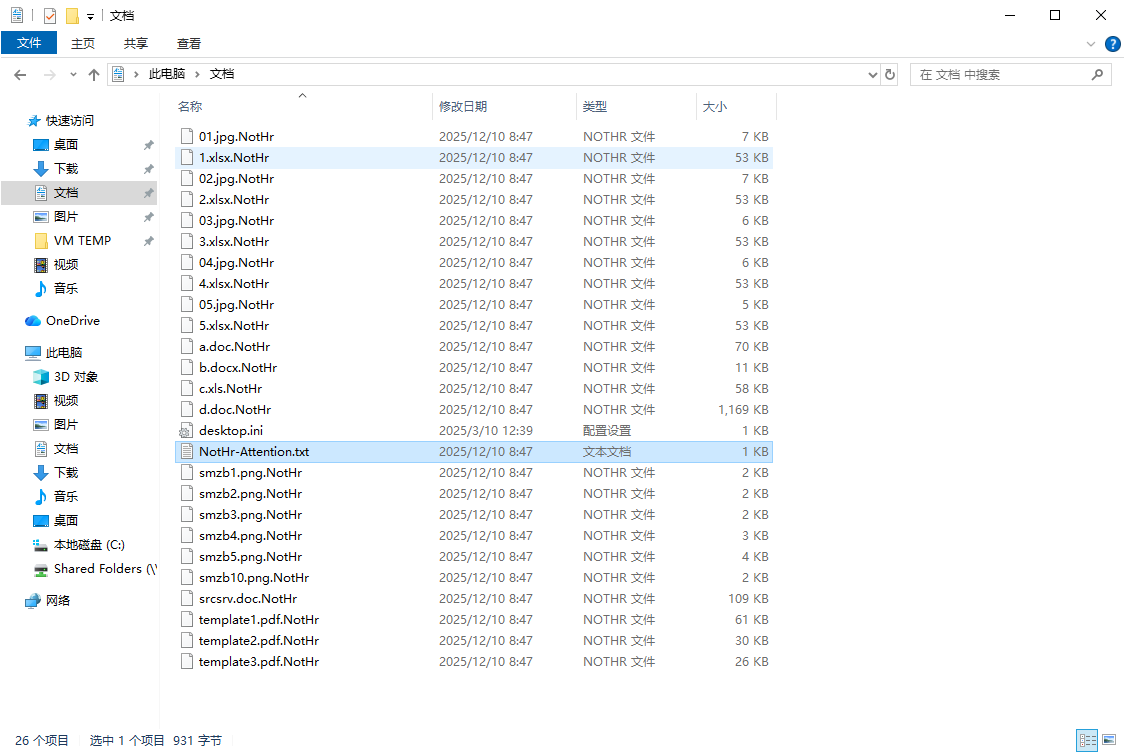Viewport: 1125px width, 753px height.
Task: Sort files by 修改日期 column header
Action: pos(463,106)
